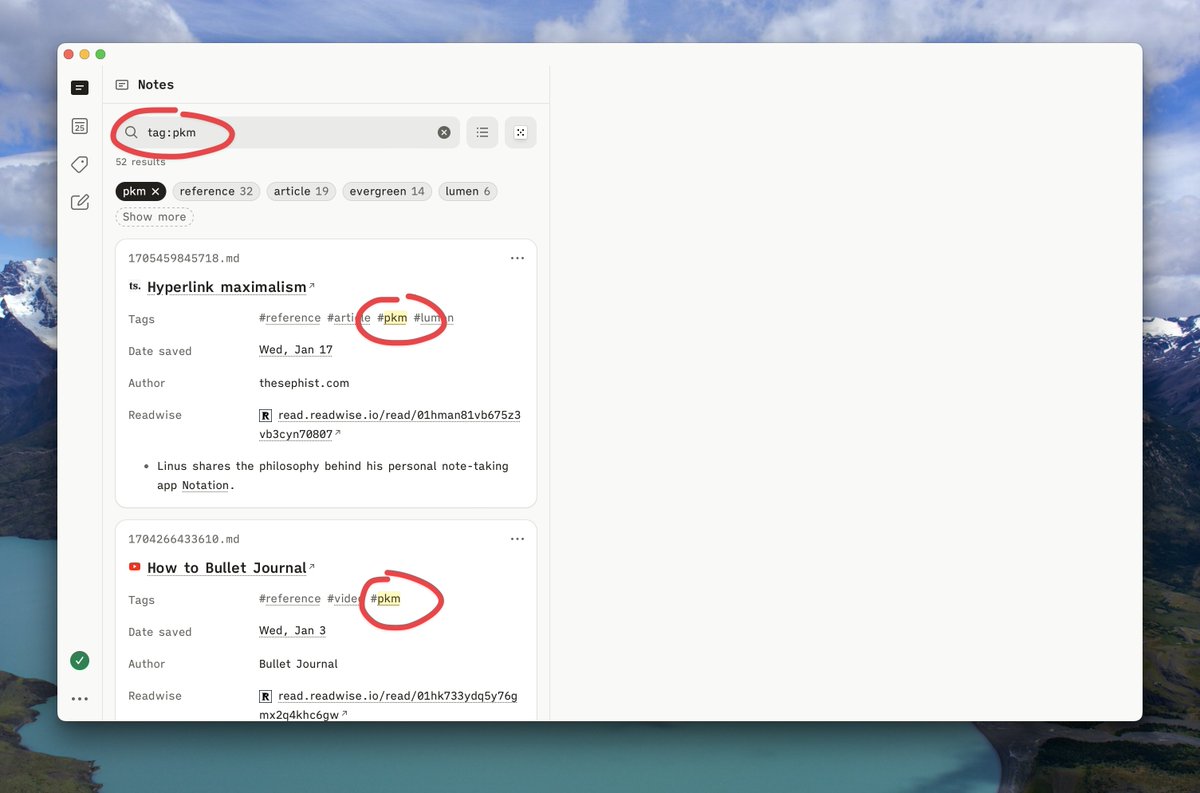Open the How to Bullet Journal card menu

point(517,539)
